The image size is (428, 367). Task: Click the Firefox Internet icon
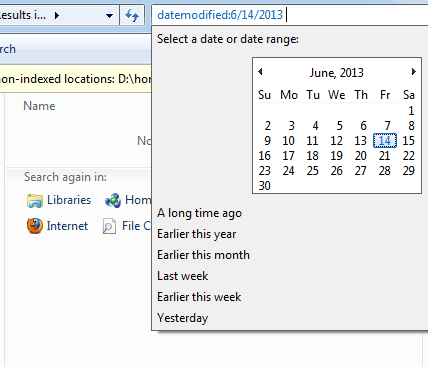coord(35,226)
